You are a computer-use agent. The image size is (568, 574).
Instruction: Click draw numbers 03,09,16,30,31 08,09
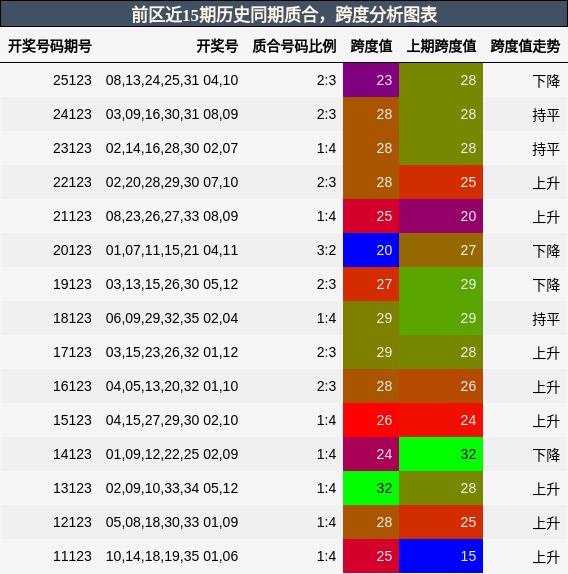point(172,114)
